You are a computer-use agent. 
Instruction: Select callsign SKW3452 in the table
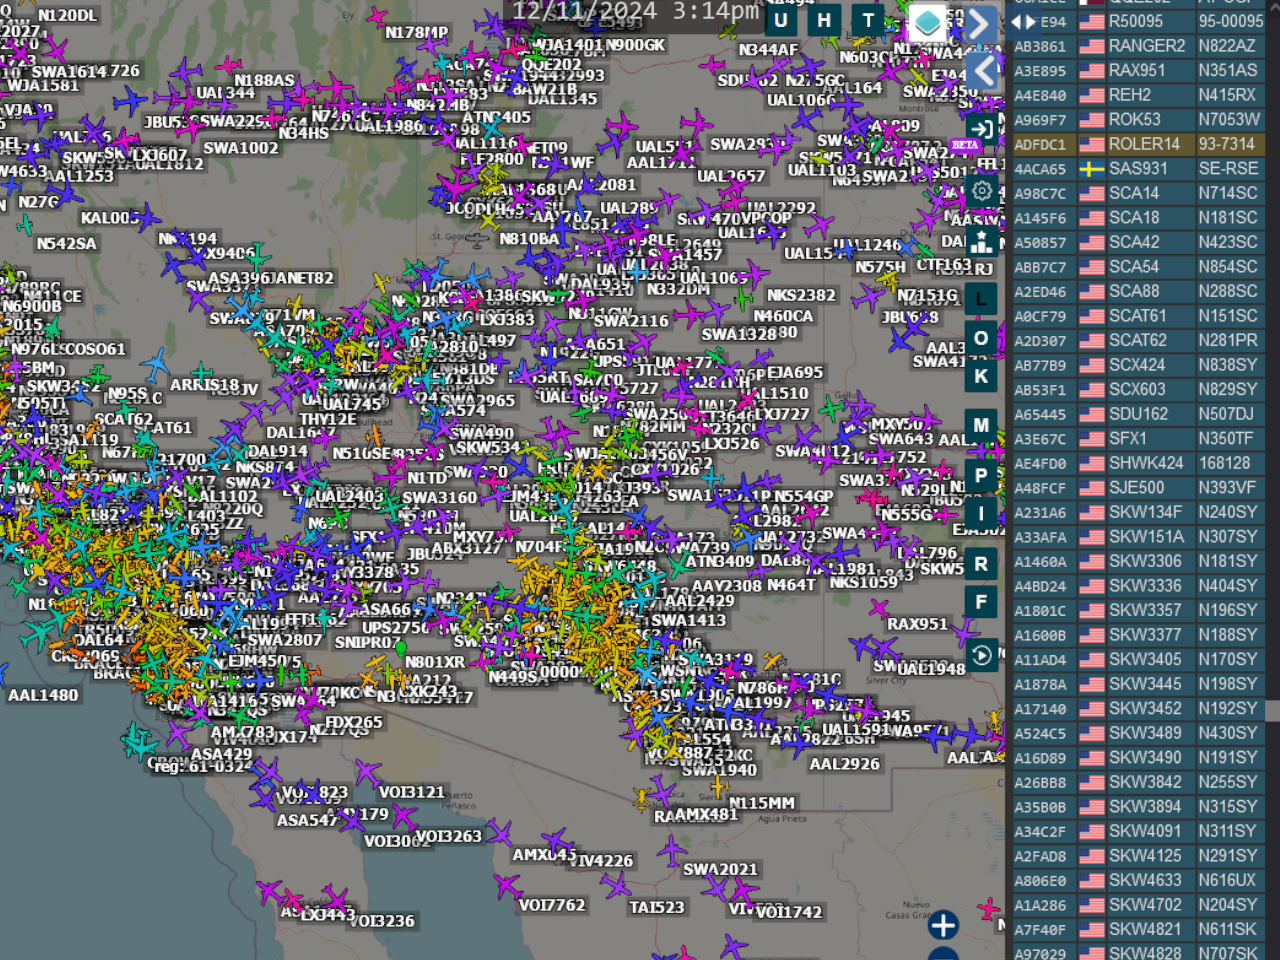(1145, 708)
